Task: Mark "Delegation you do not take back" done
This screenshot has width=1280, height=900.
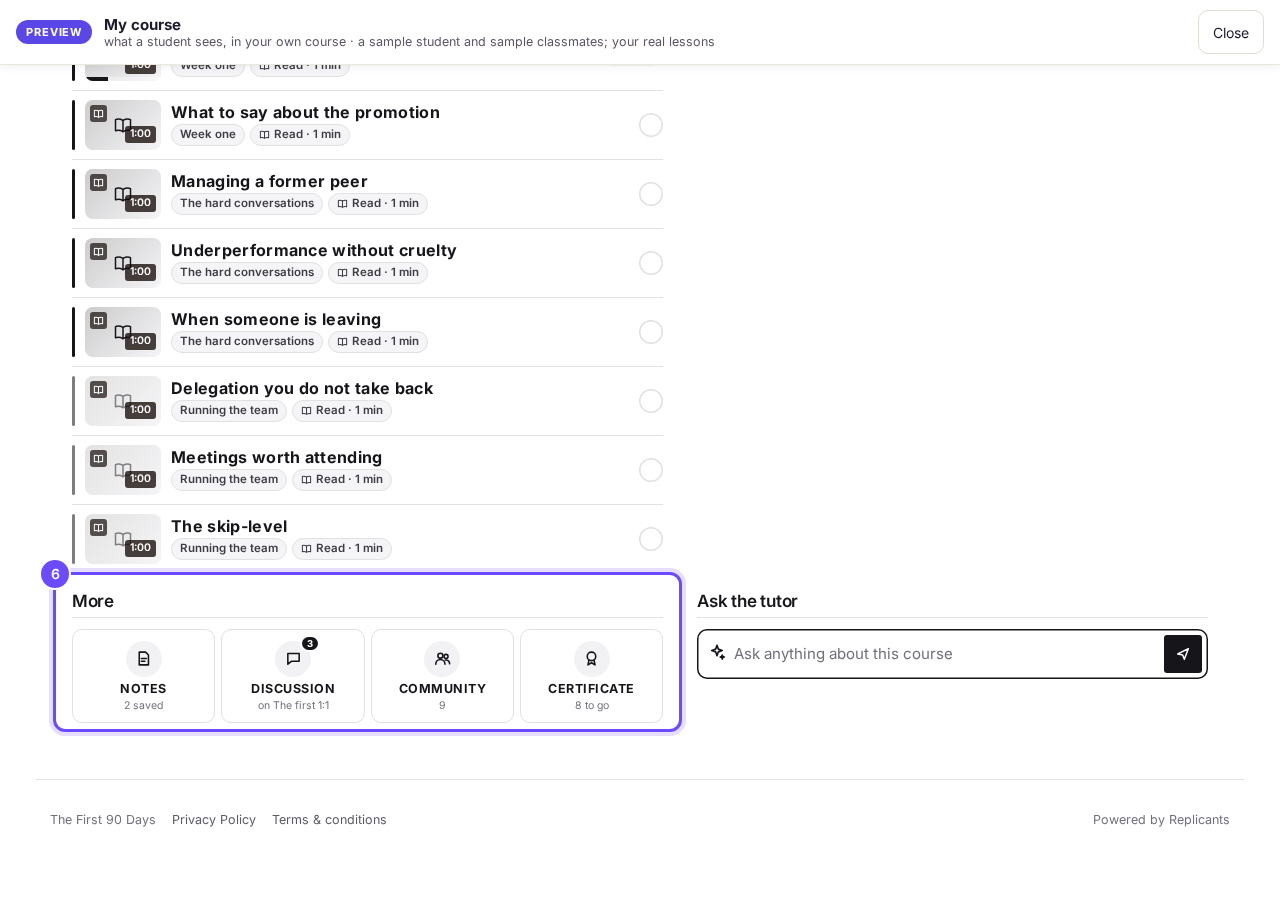Action: [x=651, y=401]
